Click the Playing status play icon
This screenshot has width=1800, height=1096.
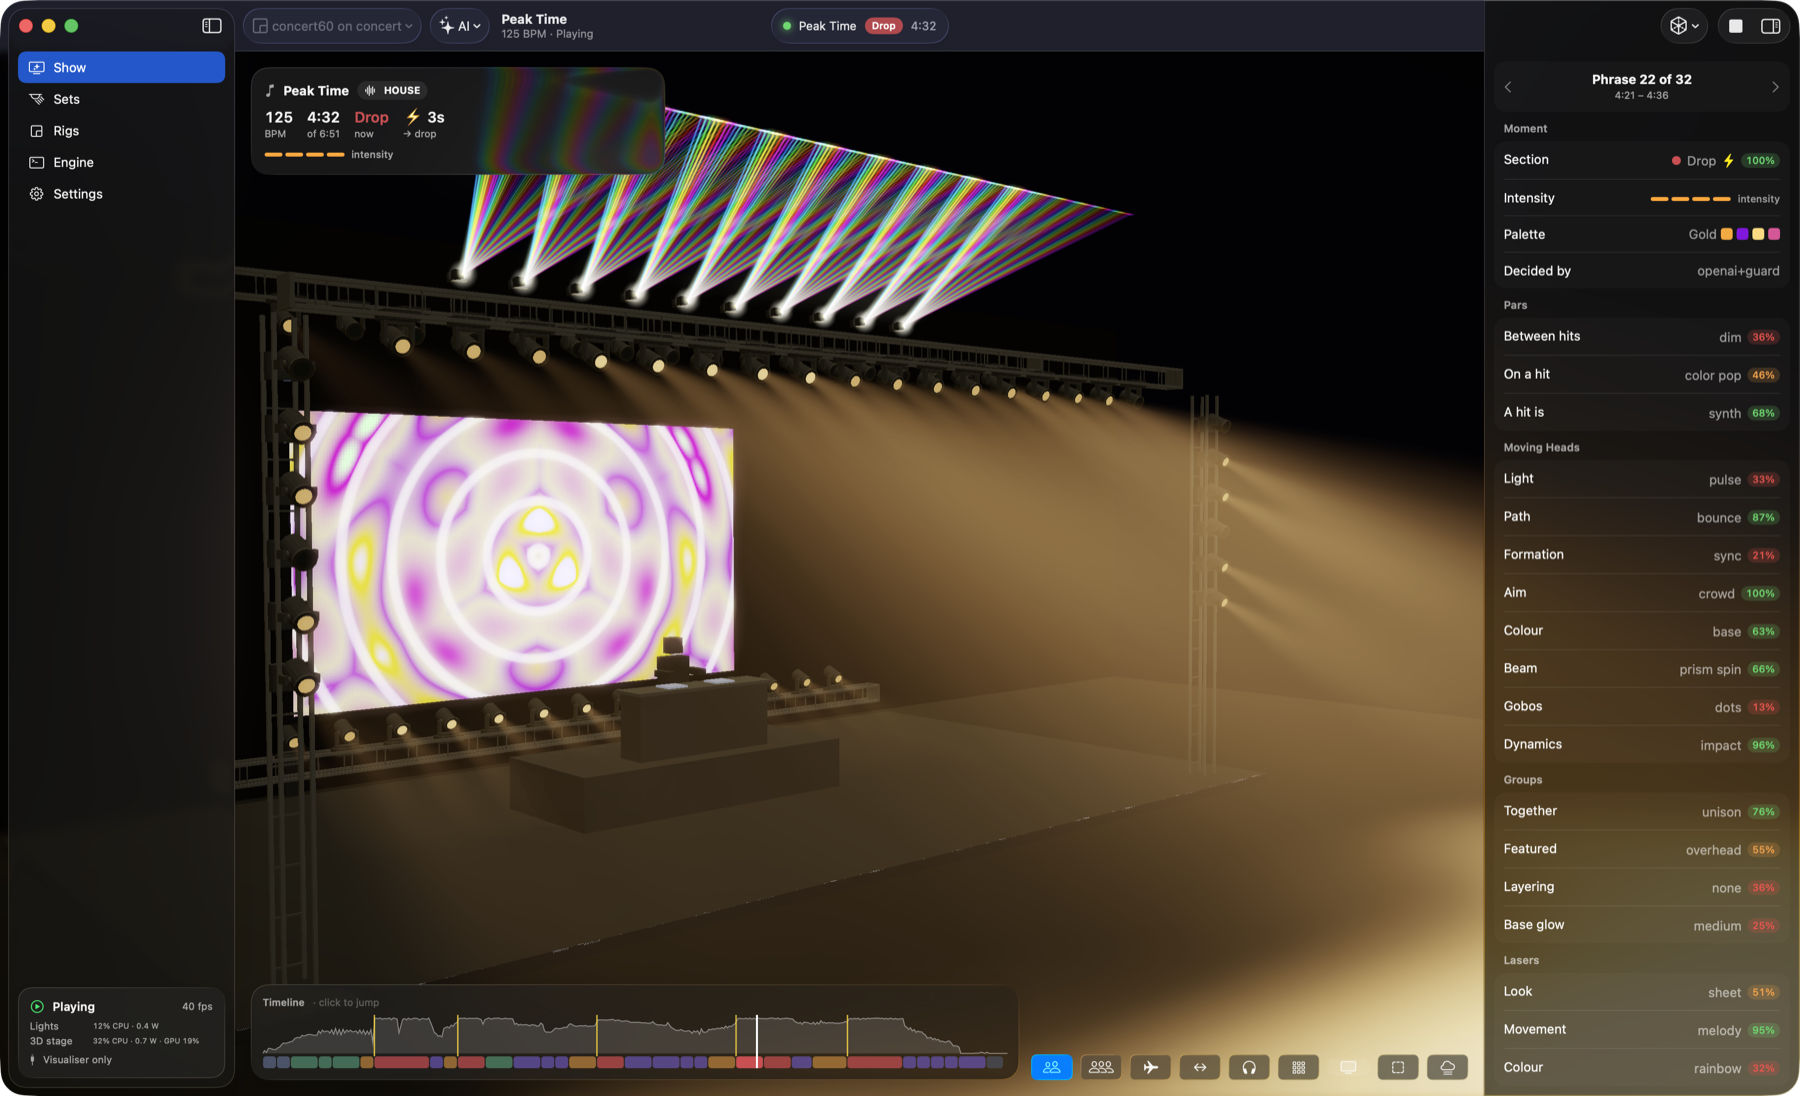(37, 1006)
